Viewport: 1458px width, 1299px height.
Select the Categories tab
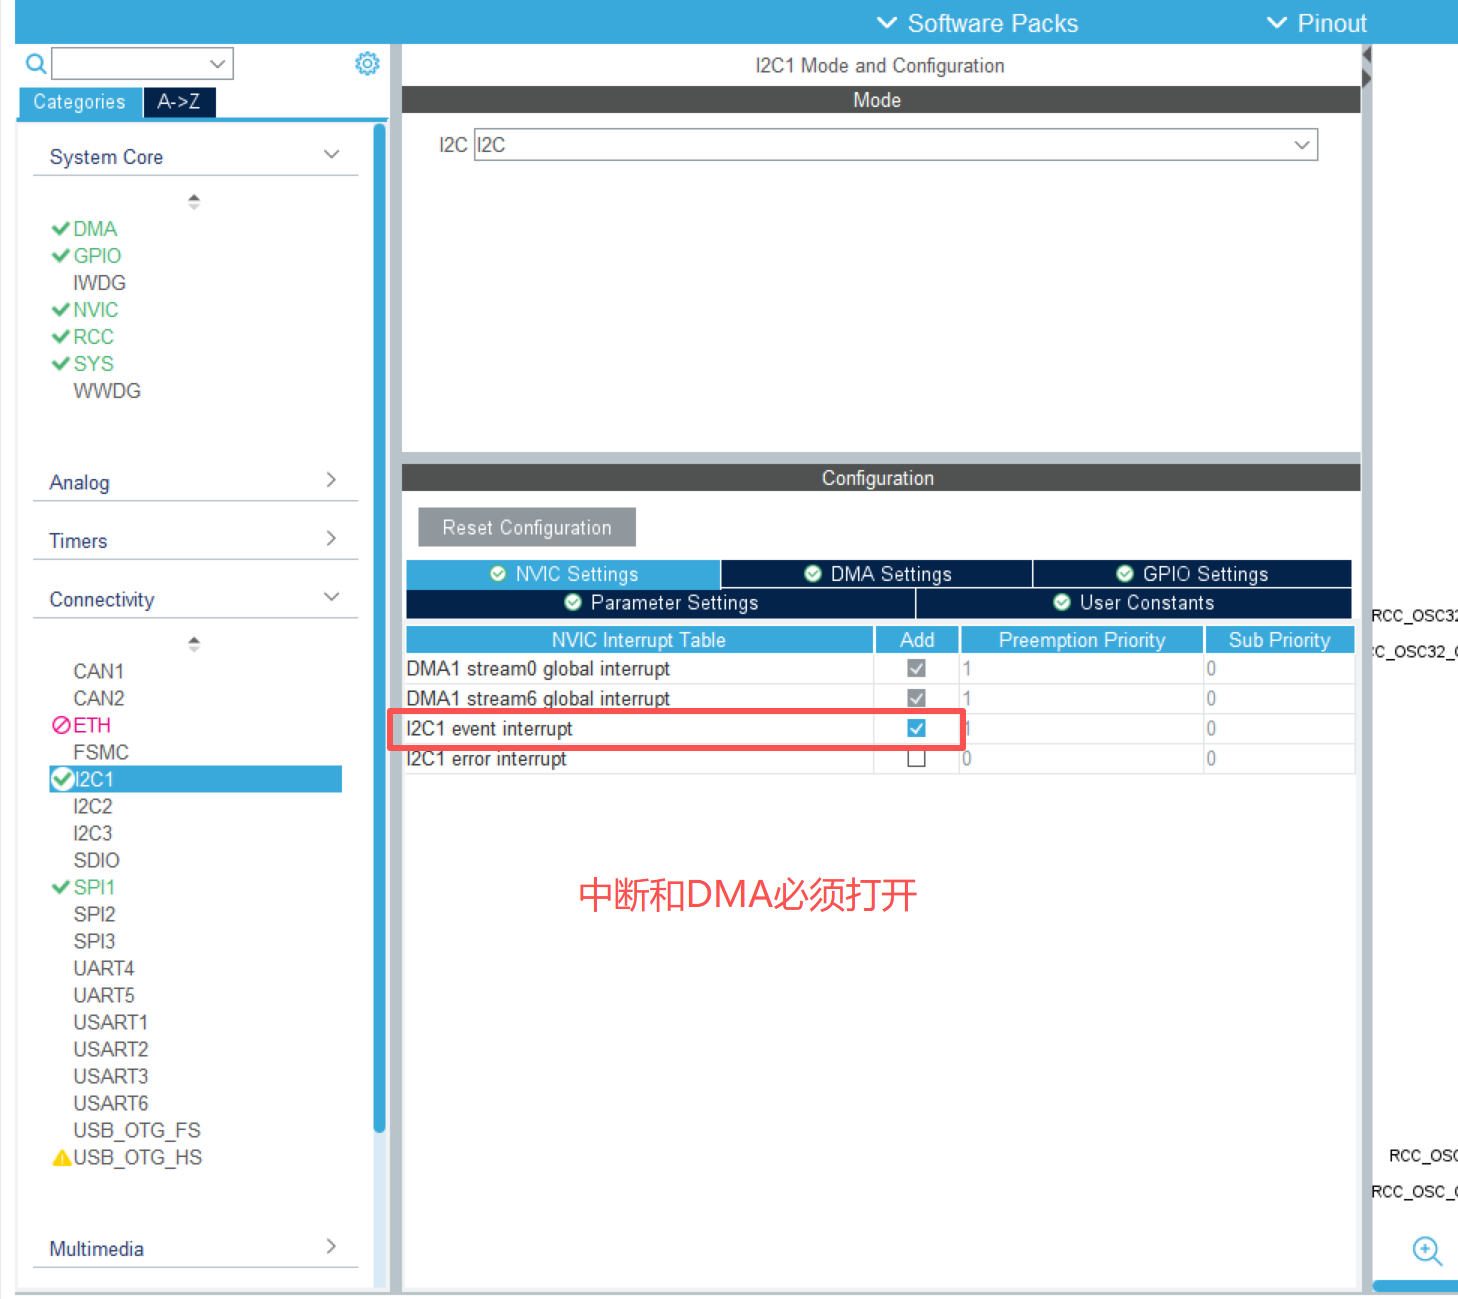coord(80,102)
